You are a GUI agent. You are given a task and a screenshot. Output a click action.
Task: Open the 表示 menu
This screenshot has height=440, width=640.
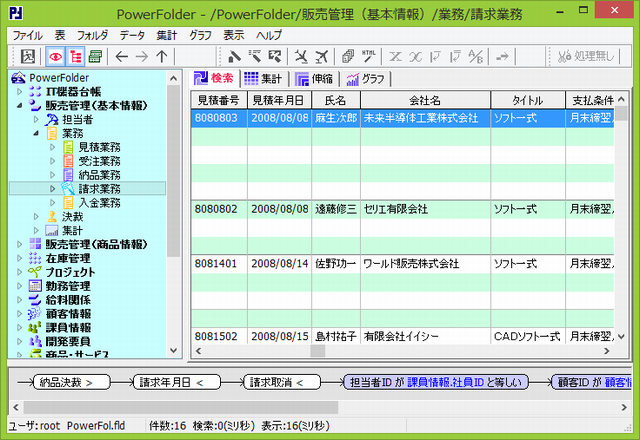(x=233, y=36)
